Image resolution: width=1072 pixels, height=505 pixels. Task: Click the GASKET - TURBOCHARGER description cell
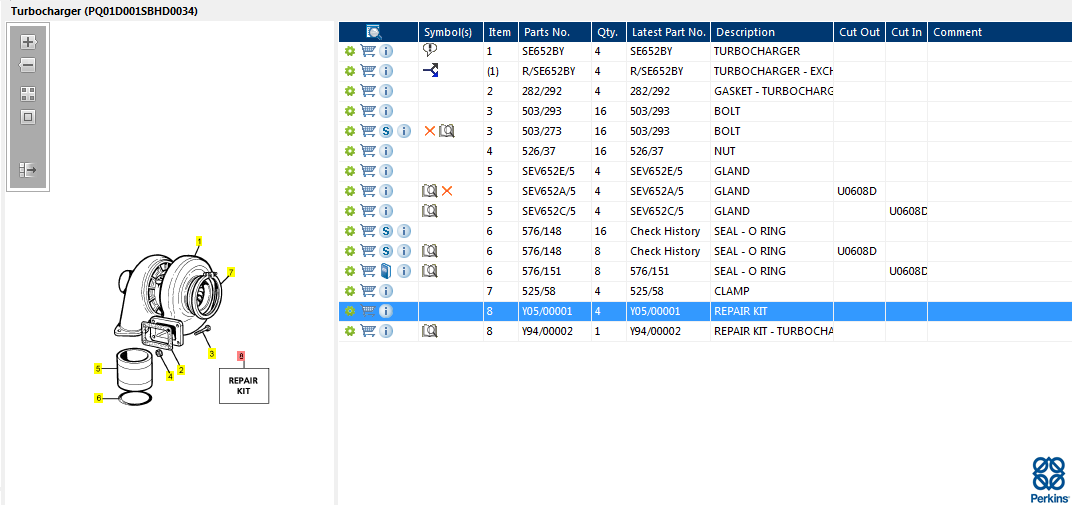(773, 91)
